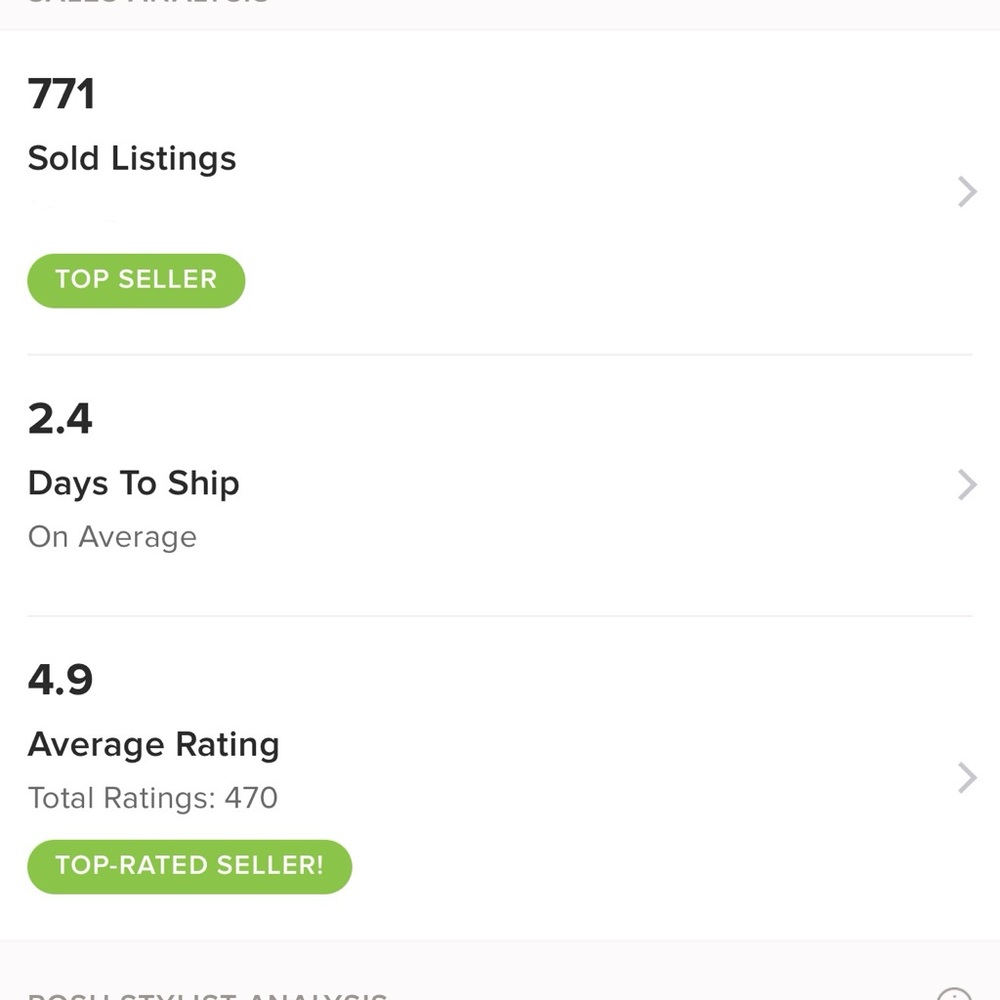Click the 2.4 days to ship value
Viewport: 1000px width, 1000px height.
tap(60, 419)
